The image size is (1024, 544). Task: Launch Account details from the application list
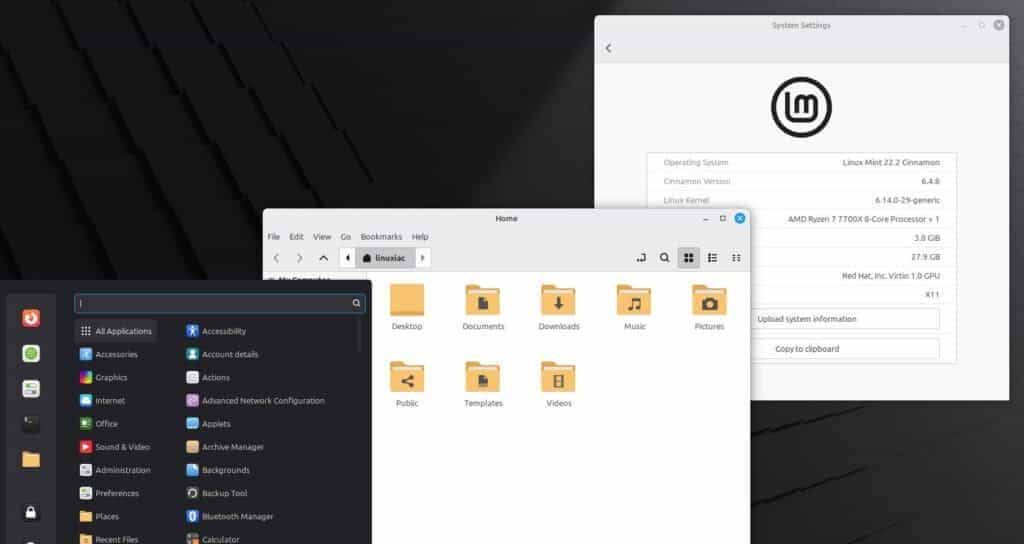click(222, 355)
